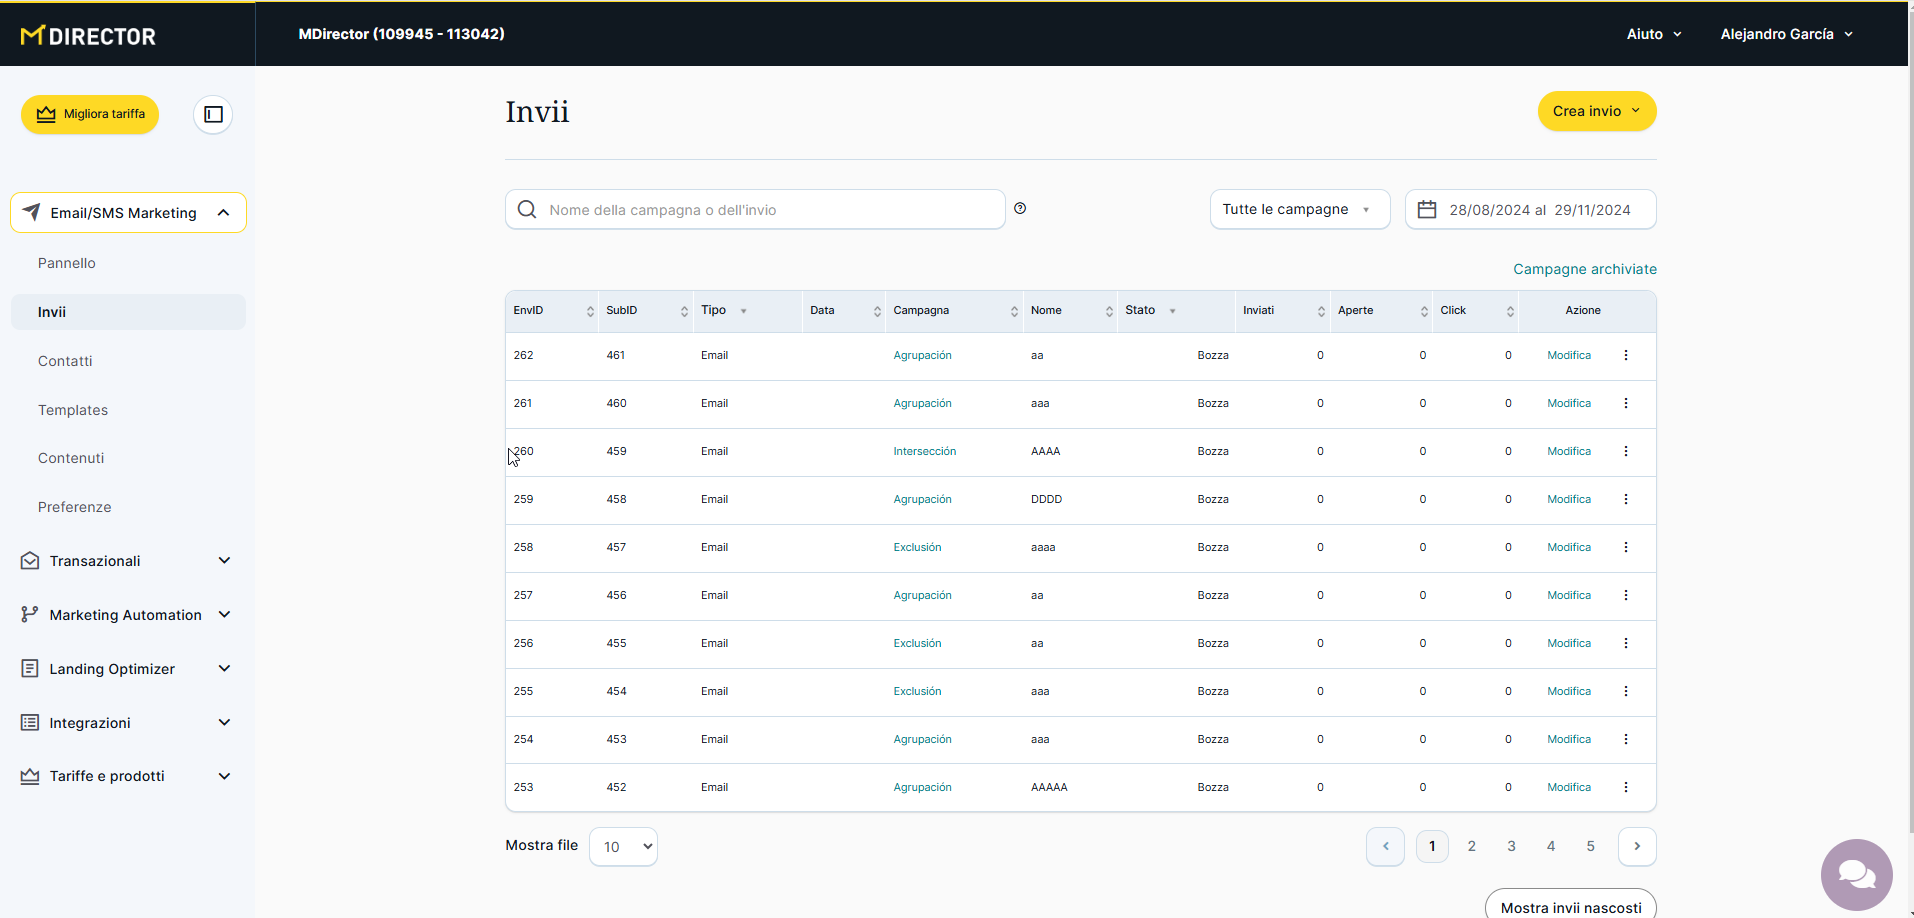Viewport: 1914px width, 918px height.
Task: Open three-dot menu for EnvID 262 row
Action: point(1626,356)
